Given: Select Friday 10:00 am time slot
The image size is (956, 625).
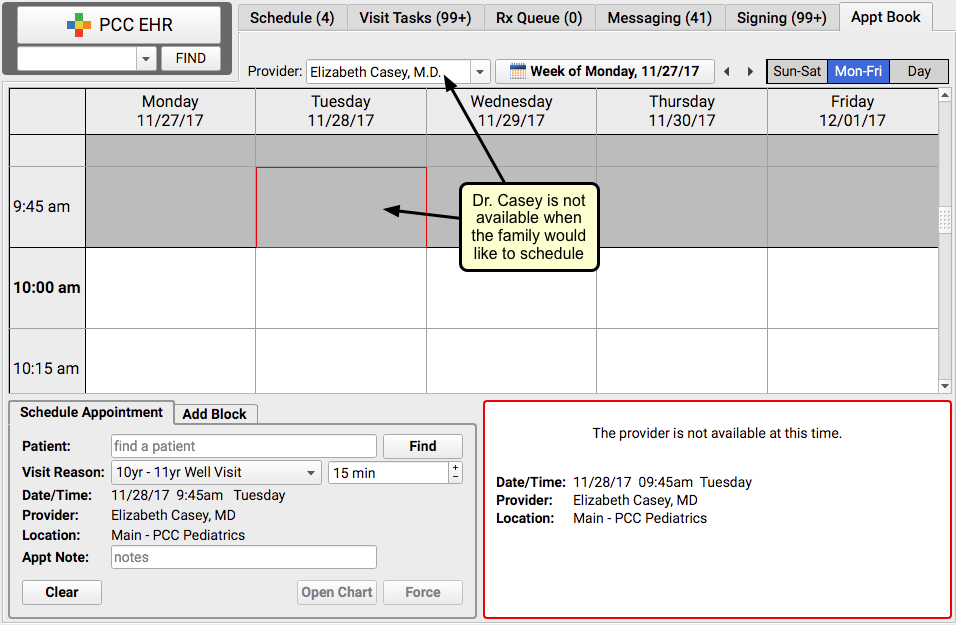Looking at the screenshot, I should pyautogui.click(x=852, y=288).
